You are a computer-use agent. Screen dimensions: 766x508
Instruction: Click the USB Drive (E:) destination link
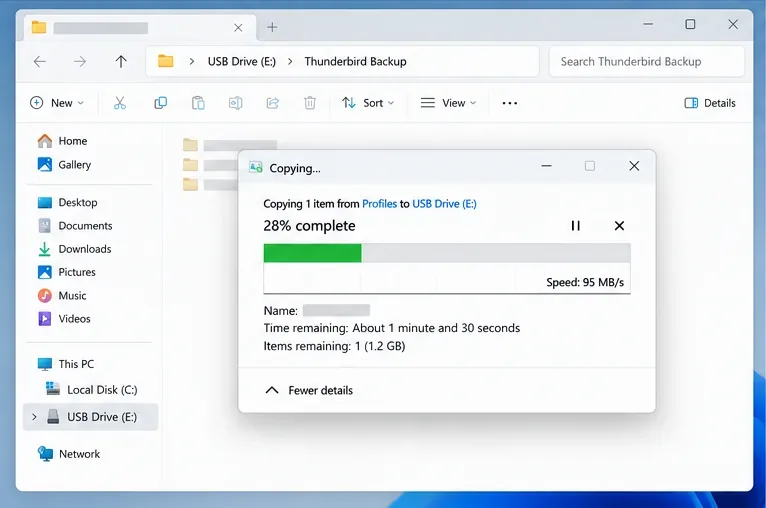point(444,204)
